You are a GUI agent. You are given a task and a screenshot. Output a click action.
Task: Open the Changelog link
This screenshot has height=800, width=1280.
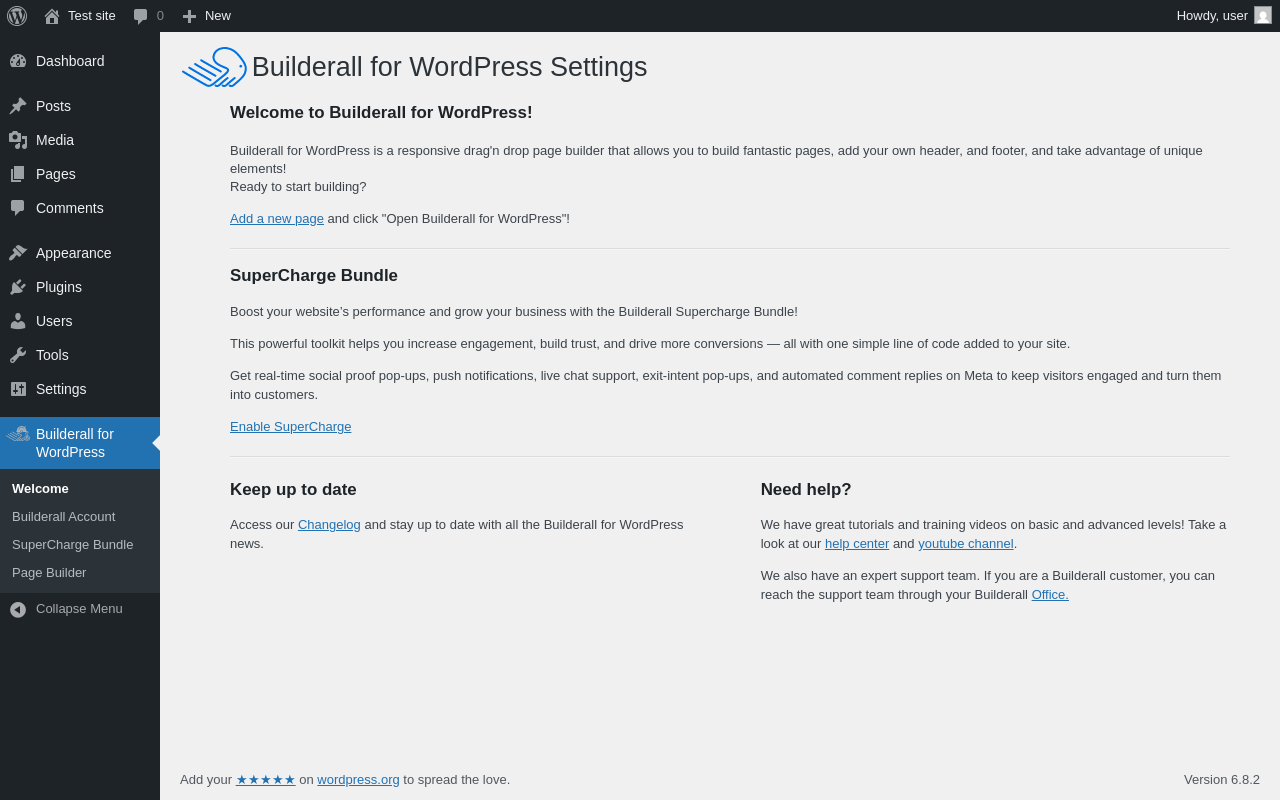click(x=329, y=525)
